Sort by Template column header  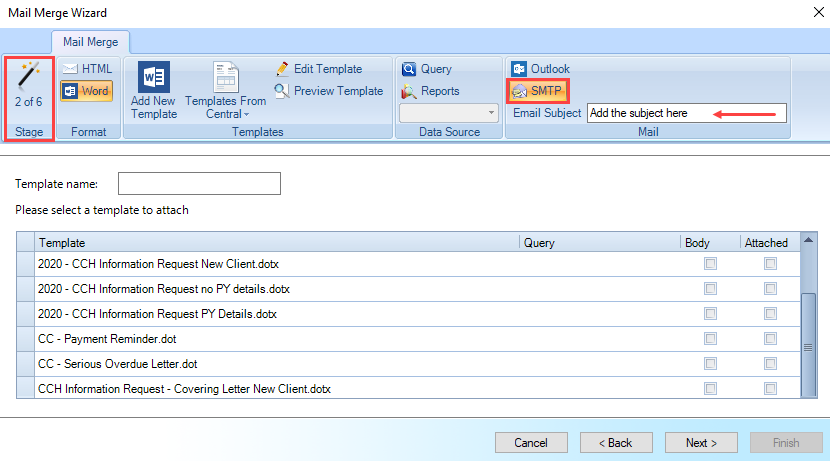point(277,242)
